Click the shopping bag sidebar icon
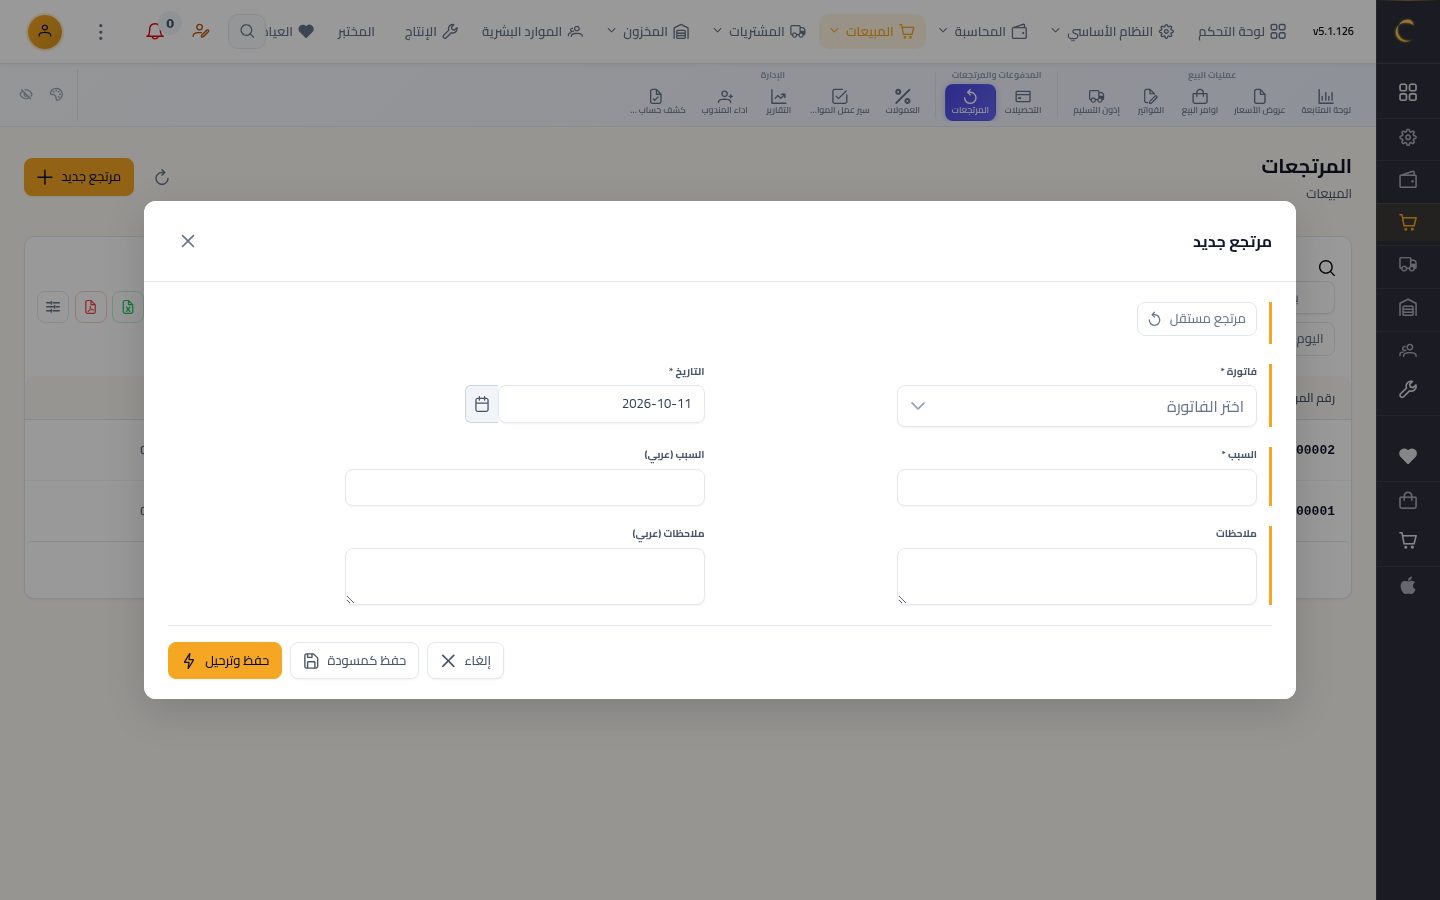This screenshot has height=900, width=1440. tap(1408, 499)
